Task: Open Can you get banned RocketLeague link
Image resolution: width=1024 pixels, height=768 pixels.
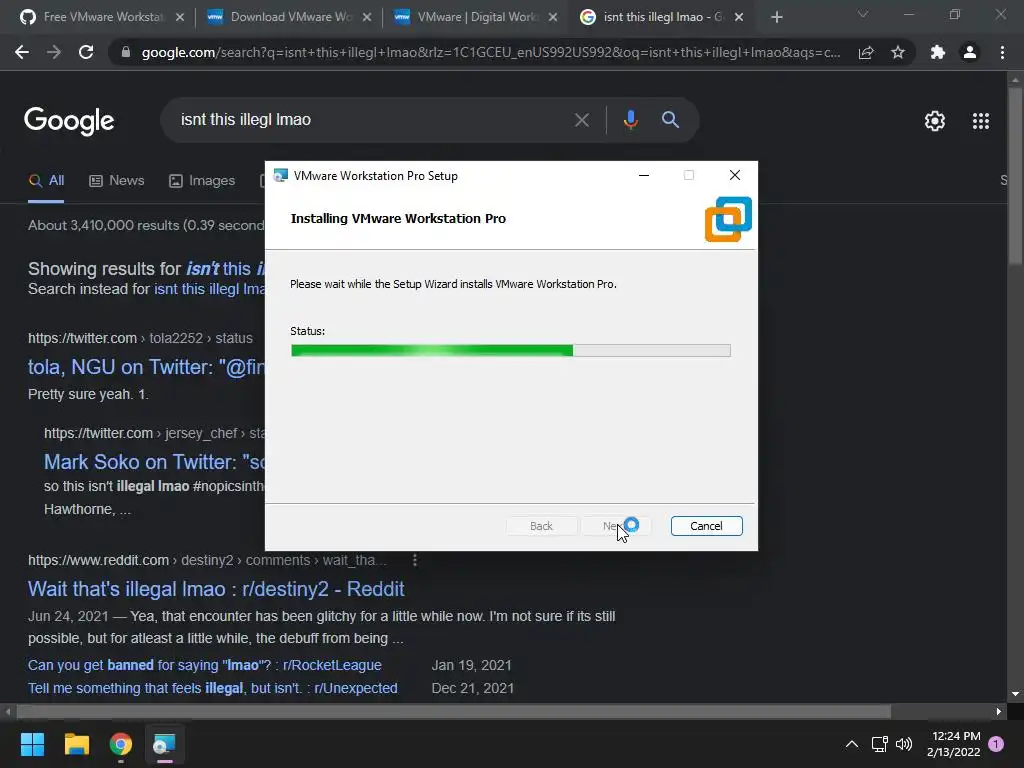Action: pos(204,665)
